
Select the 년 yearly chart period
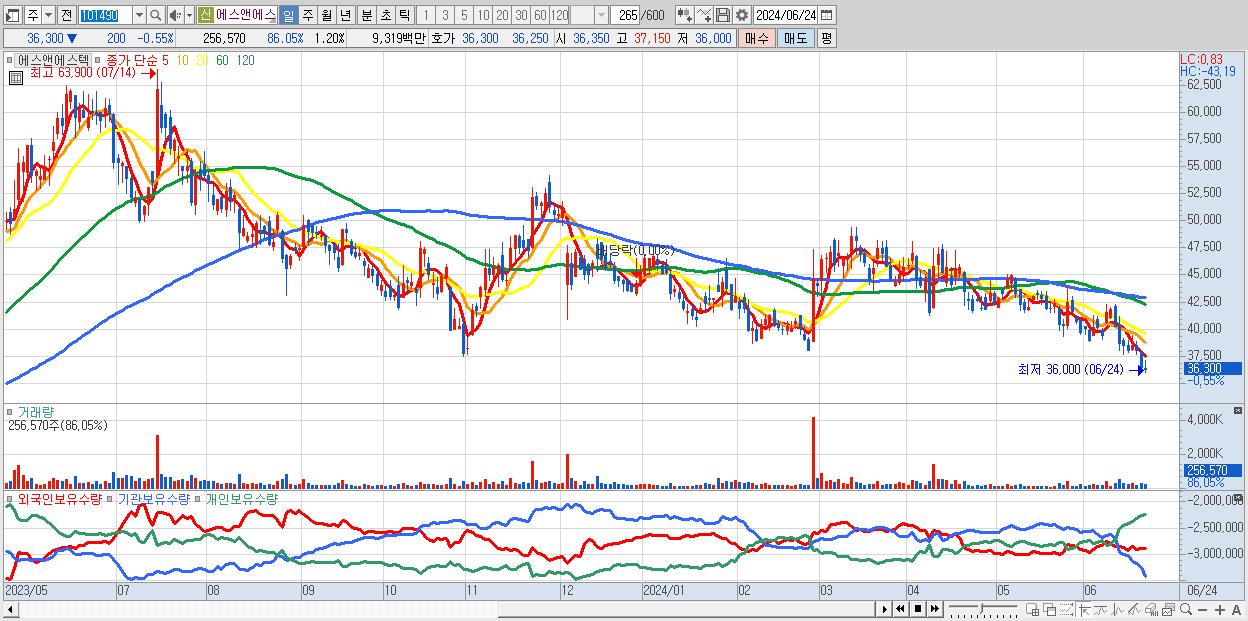tap(345, 16)
